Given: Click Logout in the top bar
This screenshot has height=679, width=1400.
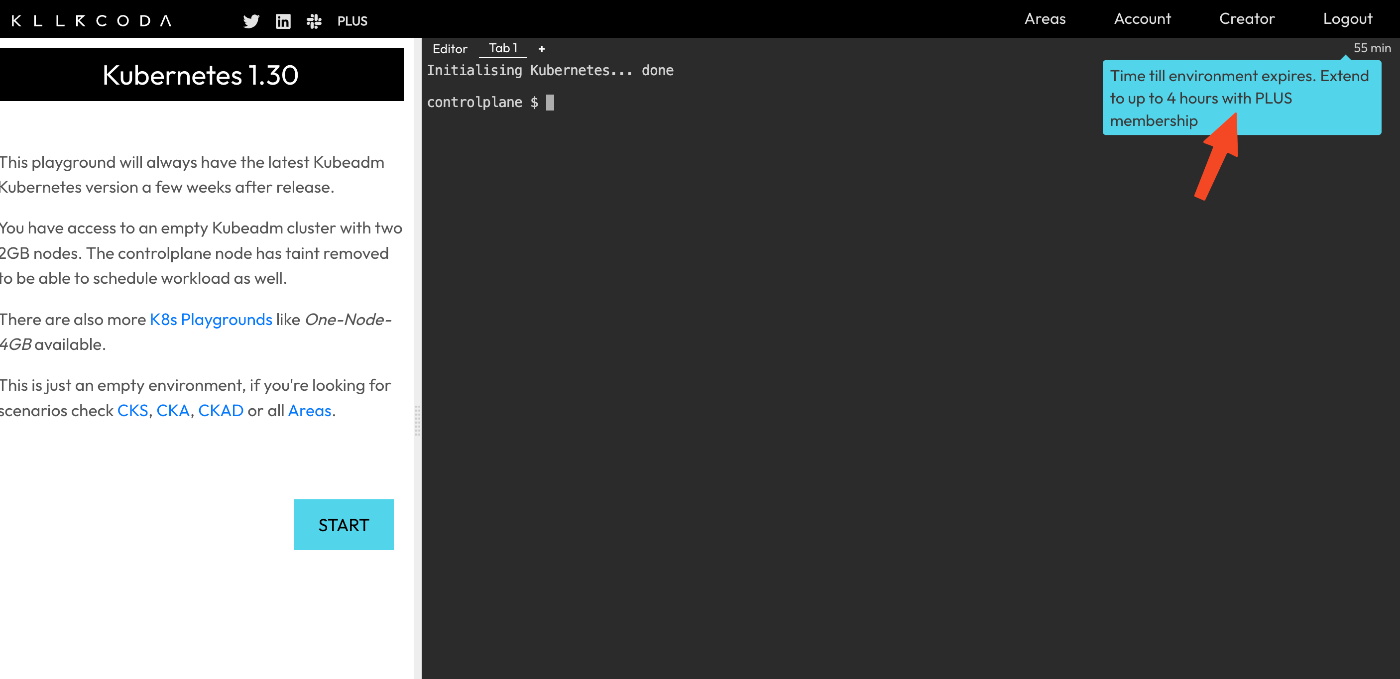Looking at the screenshot, I should [1348, 19].
